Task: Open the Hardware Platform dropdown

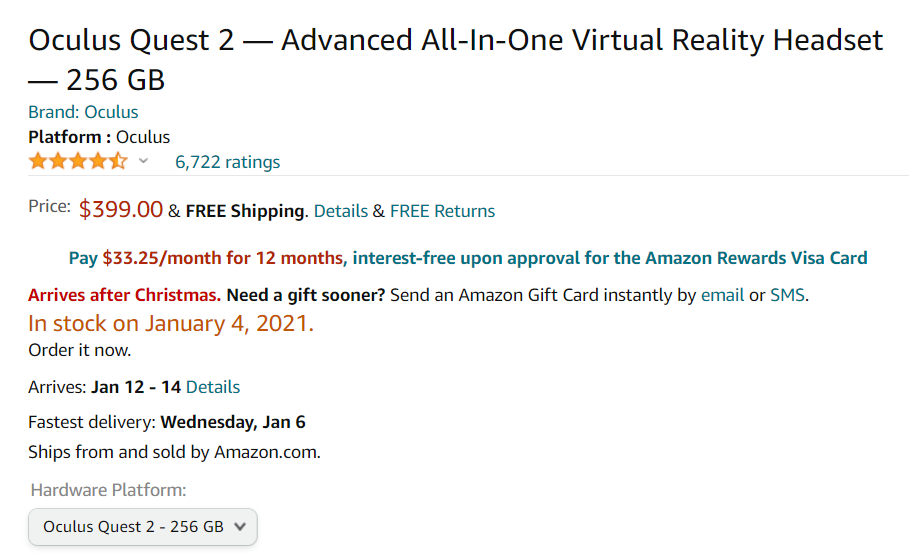Action: click(143, 527)
